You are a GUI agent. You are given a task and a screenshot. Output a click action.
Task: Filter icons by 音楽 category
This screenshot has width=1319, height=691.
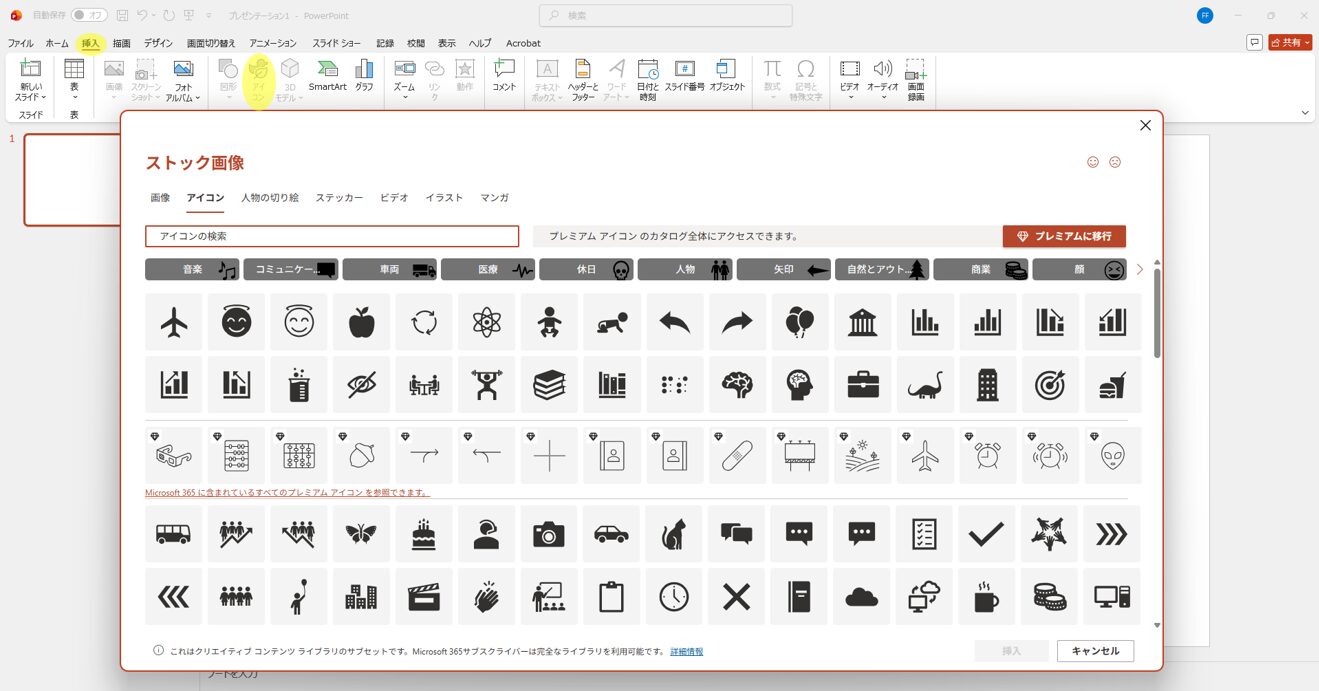(x=193, y=270)
